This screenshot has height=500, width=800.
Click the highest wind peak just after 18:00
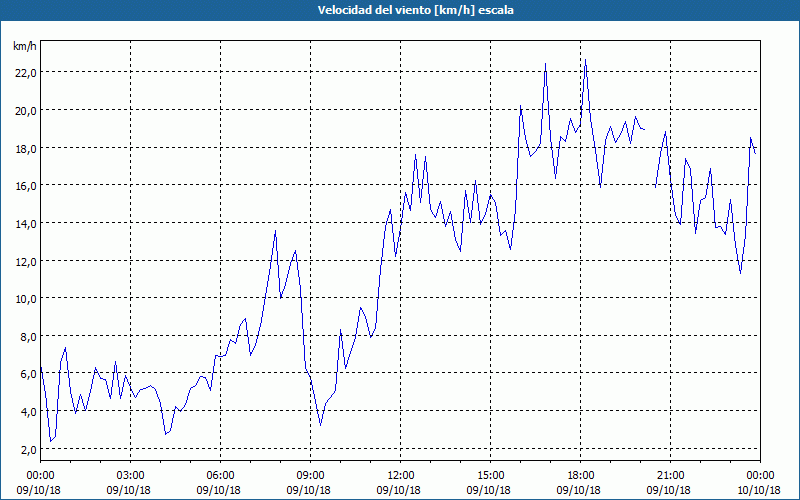585,60
